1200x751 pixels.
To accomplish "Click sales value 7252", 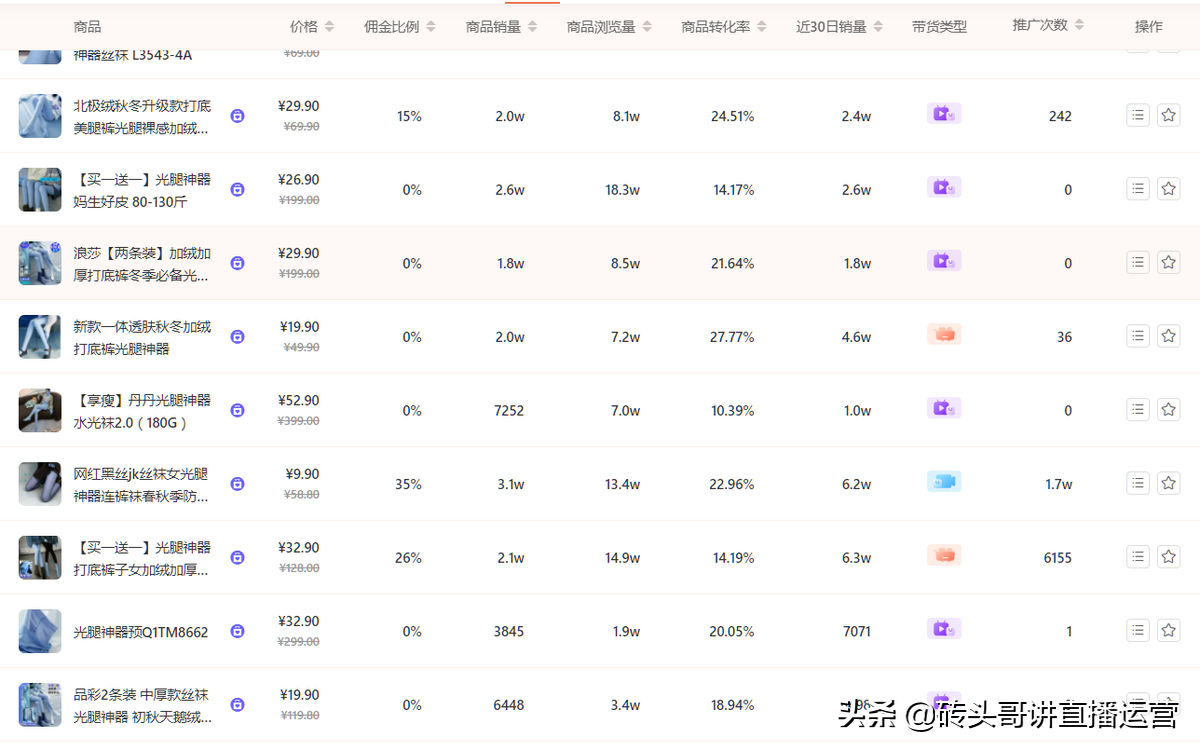I will coord(509,411).
